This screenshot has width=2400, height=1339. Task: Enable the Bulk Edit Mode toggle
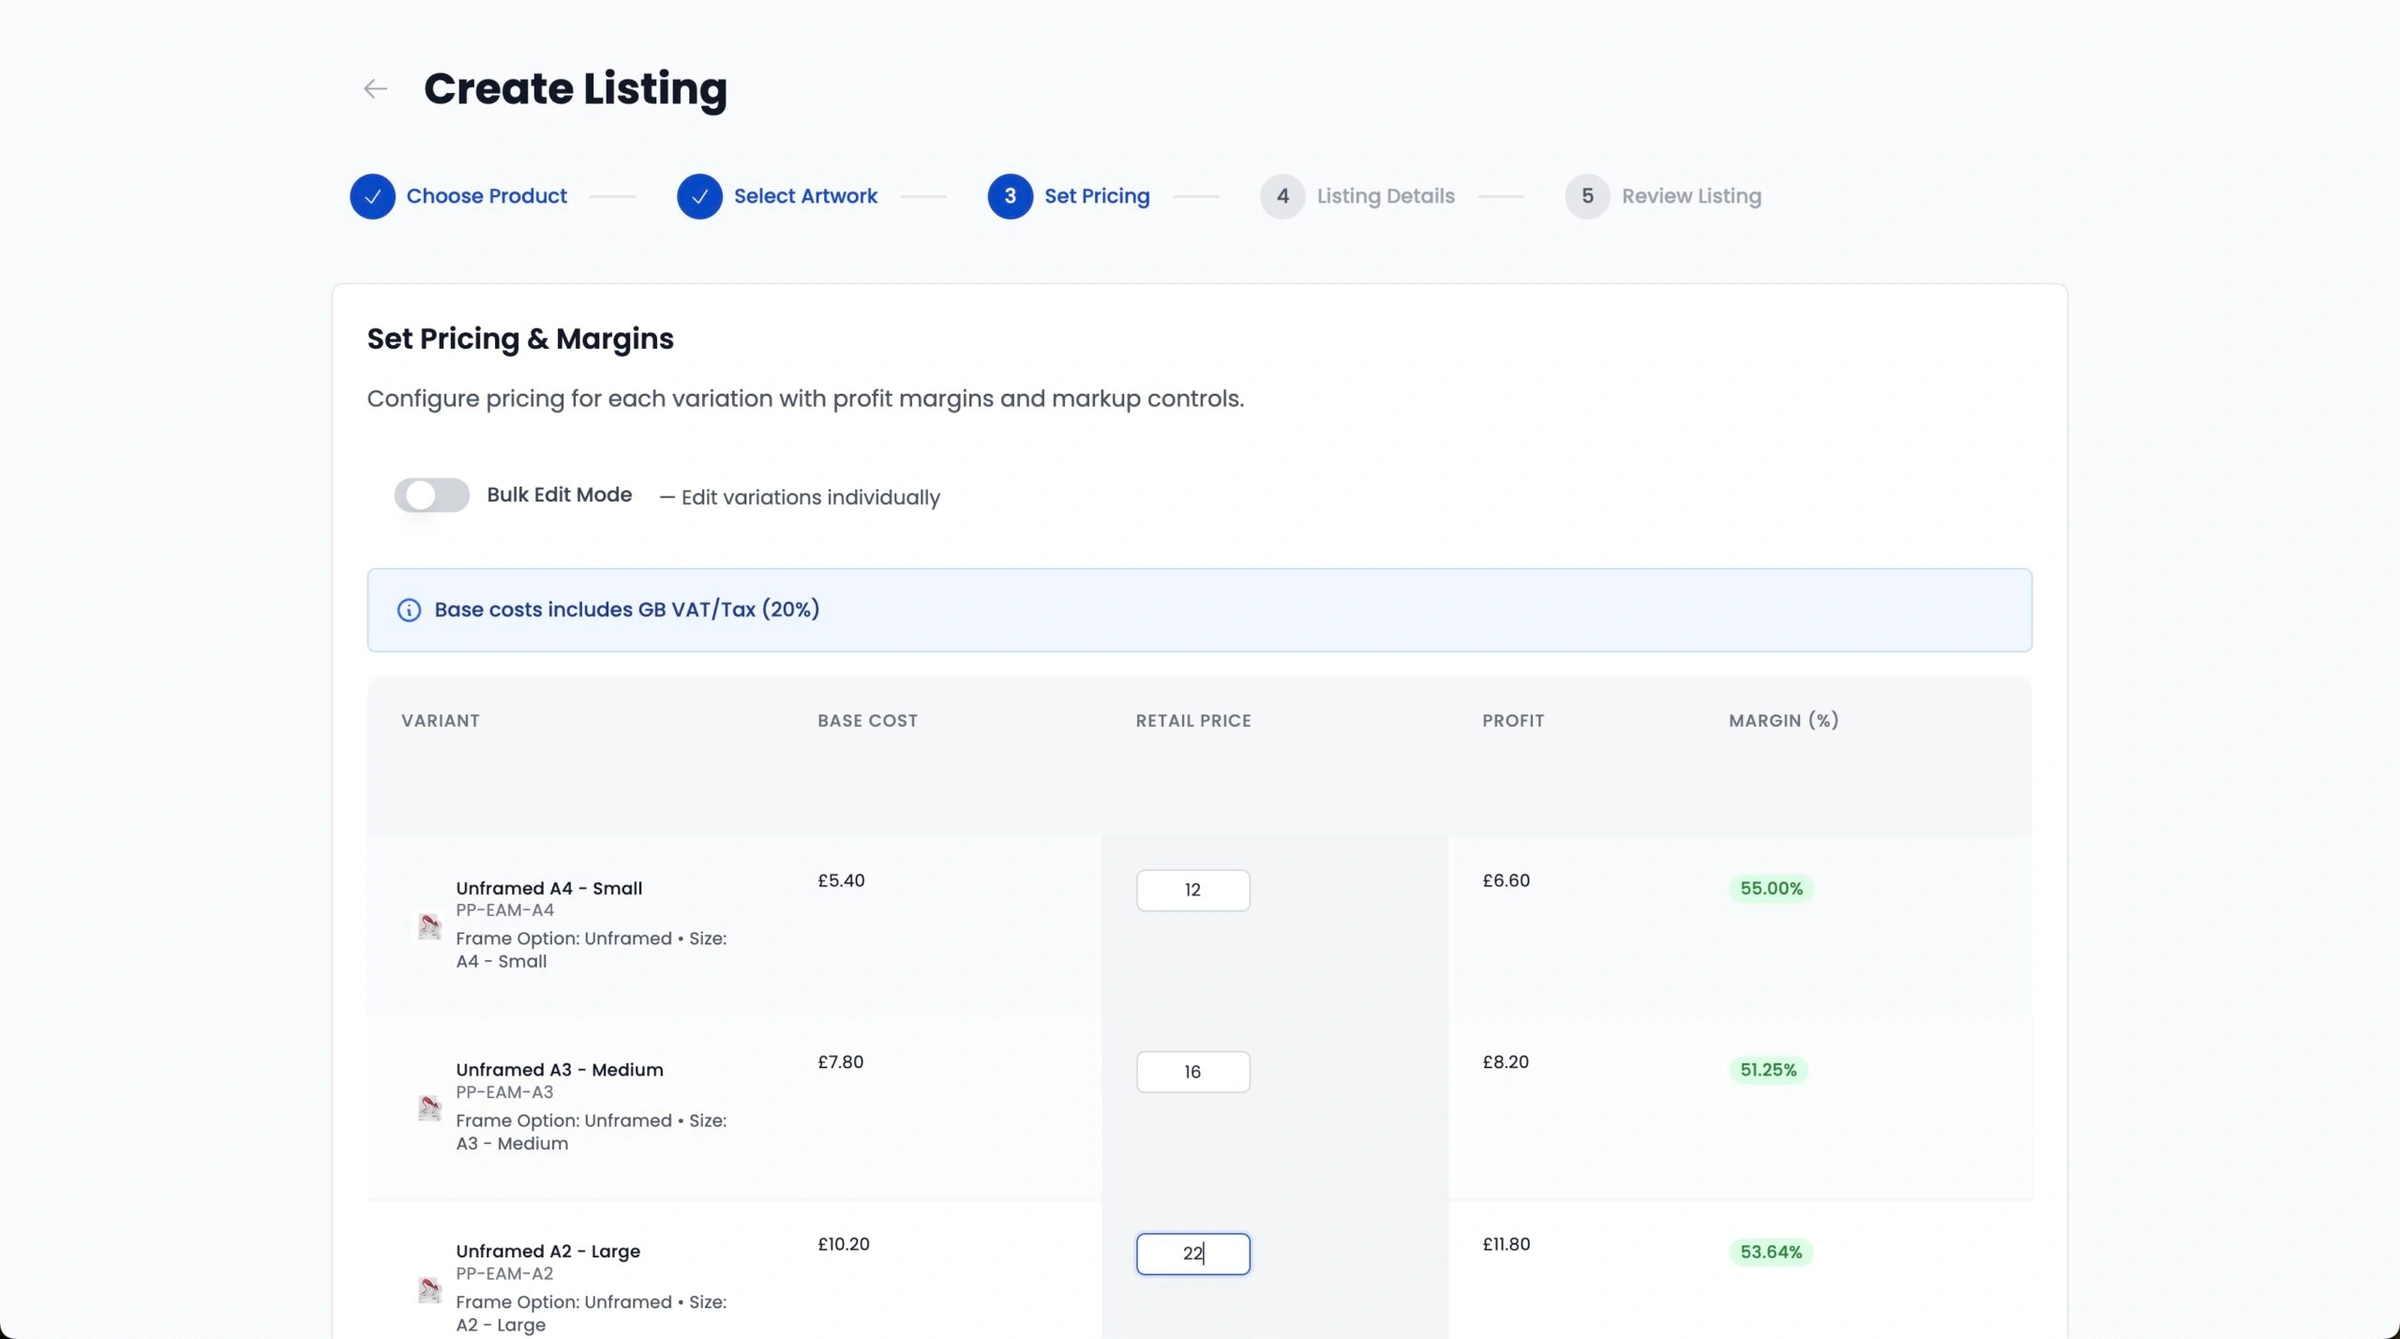431,495
